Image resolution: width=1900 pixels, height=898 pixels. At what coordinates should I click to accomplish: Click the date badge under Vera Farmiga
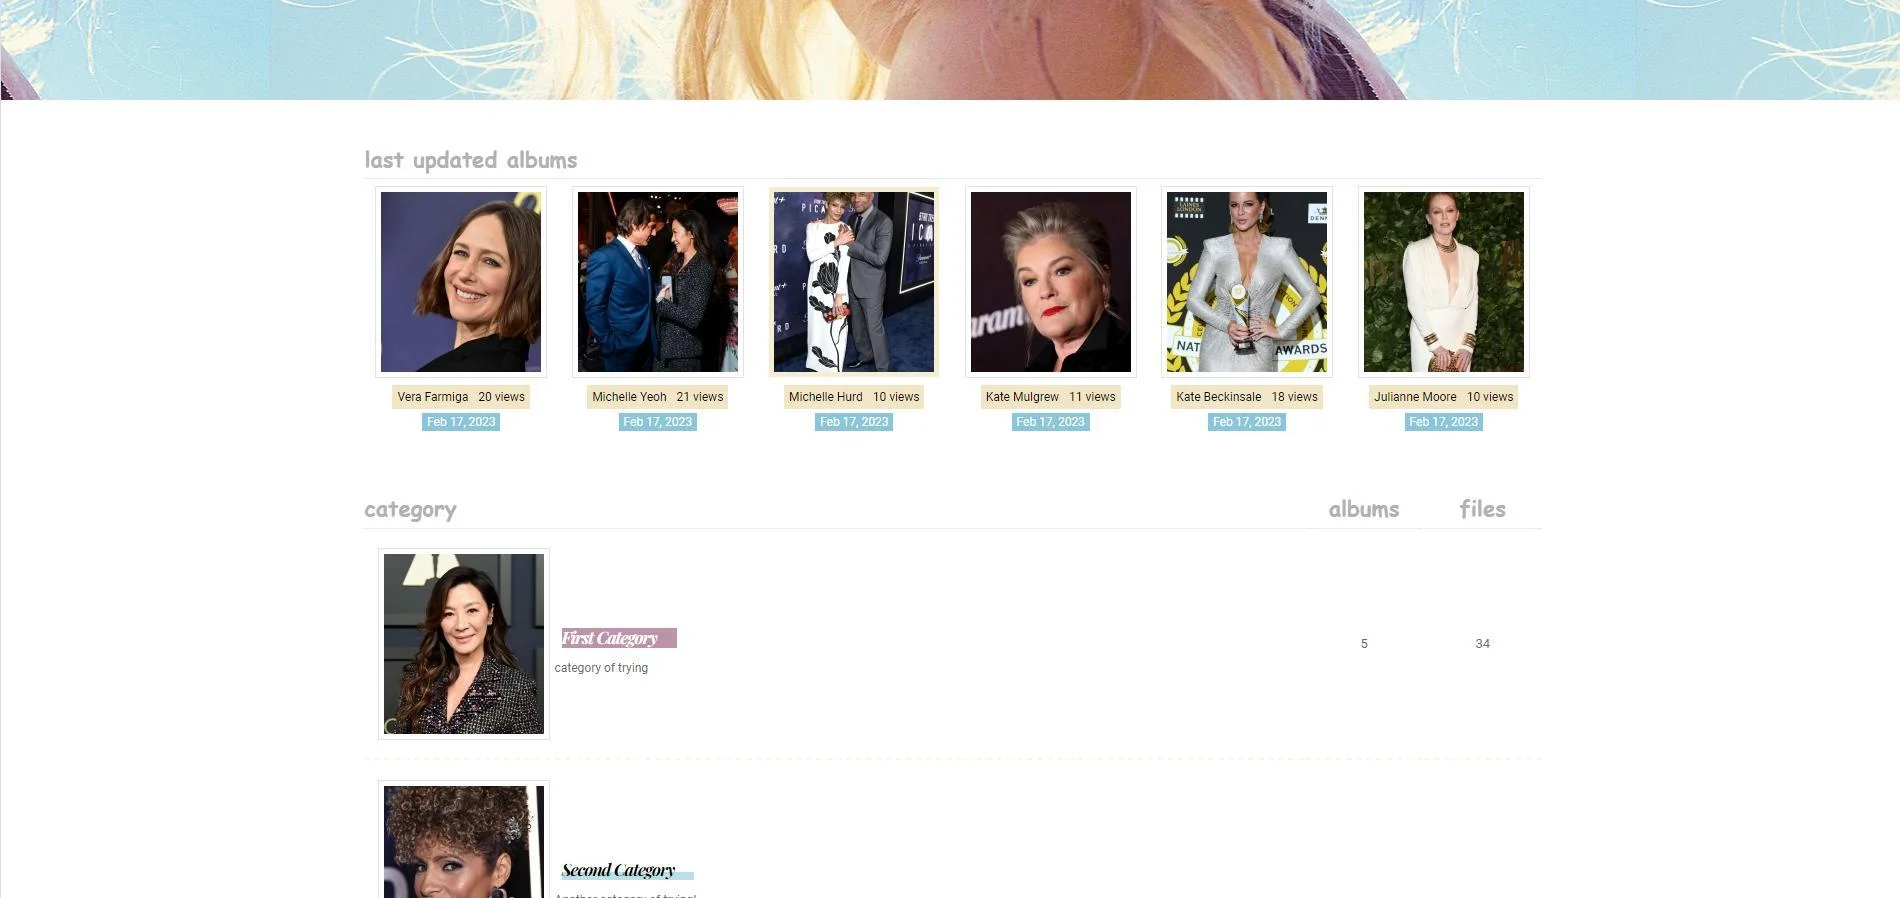(461, 422)
